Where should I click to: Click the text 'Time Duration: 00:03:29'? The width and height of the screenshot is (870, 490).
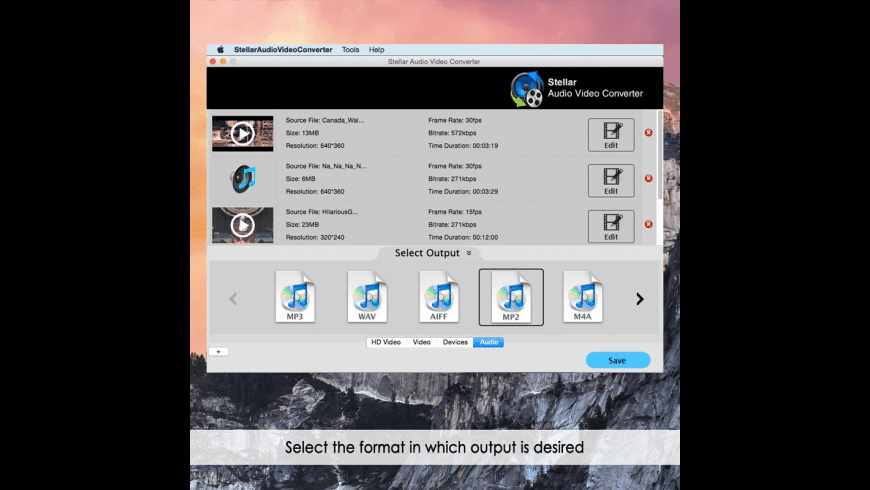click(x=463, y=191)
